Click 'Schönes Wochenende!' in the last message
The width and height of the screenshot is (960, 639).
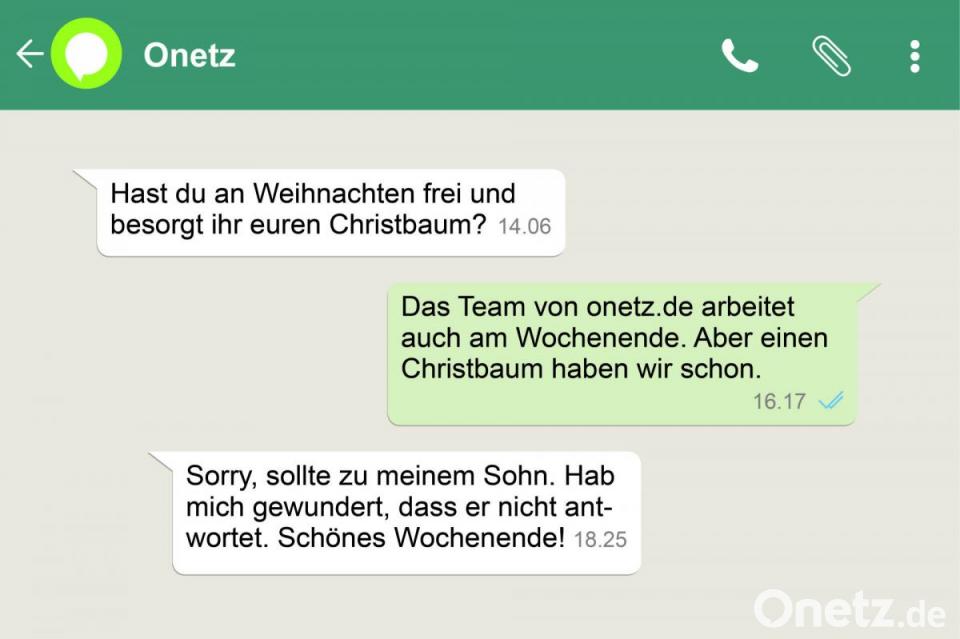click(x=421, y=537)
